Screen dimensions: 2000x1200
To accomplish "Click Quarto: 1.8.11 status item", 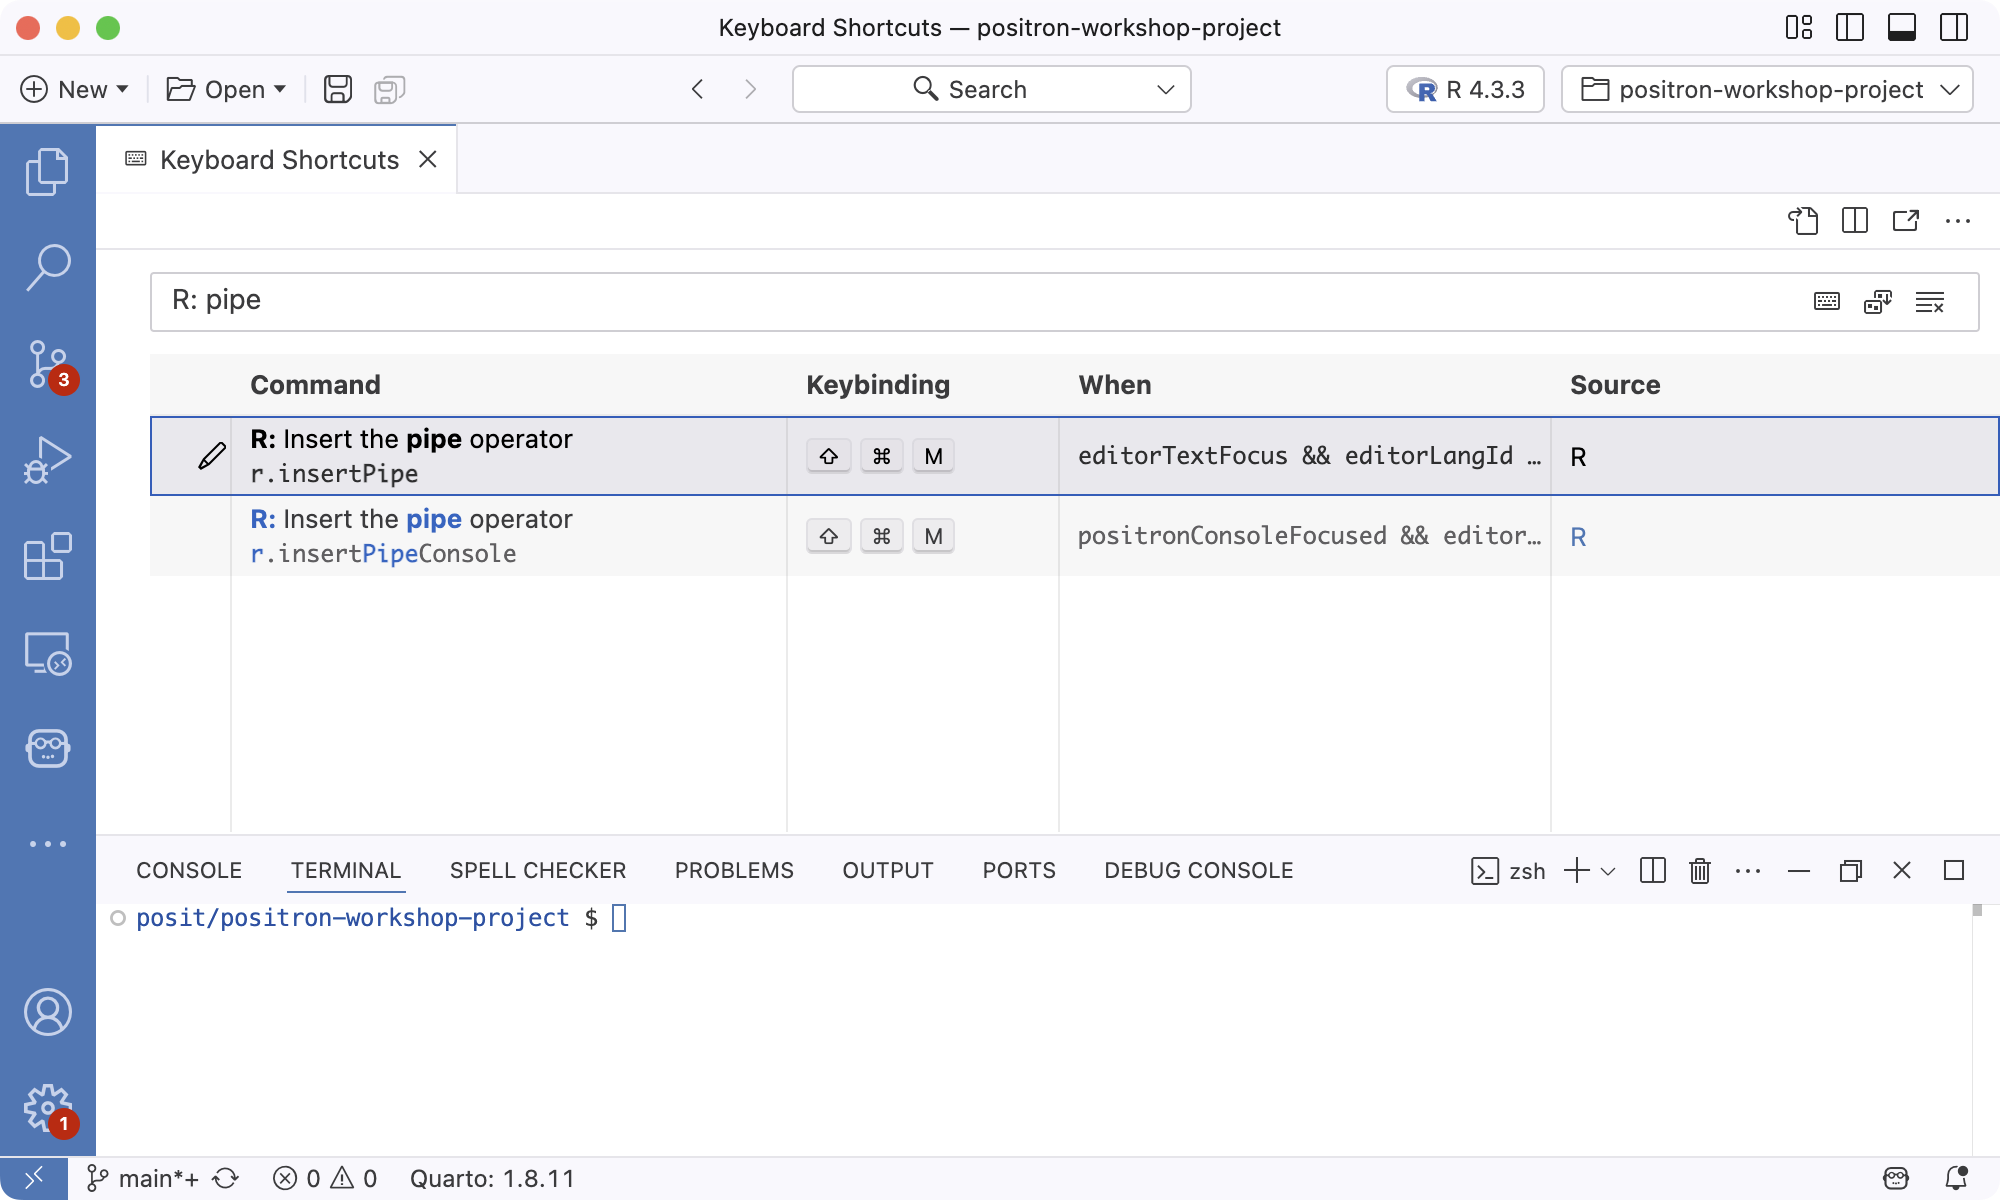I will click(492, 1179).
